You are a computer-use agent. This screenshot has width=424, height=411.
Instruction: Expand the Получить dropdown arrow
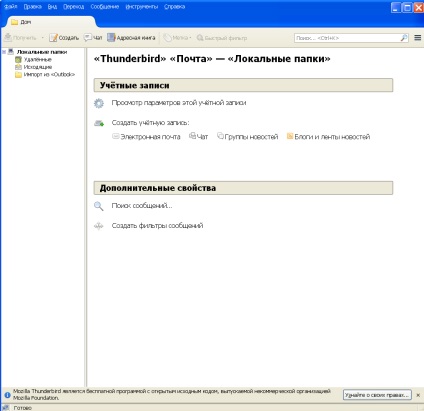(x=43, y=38)
